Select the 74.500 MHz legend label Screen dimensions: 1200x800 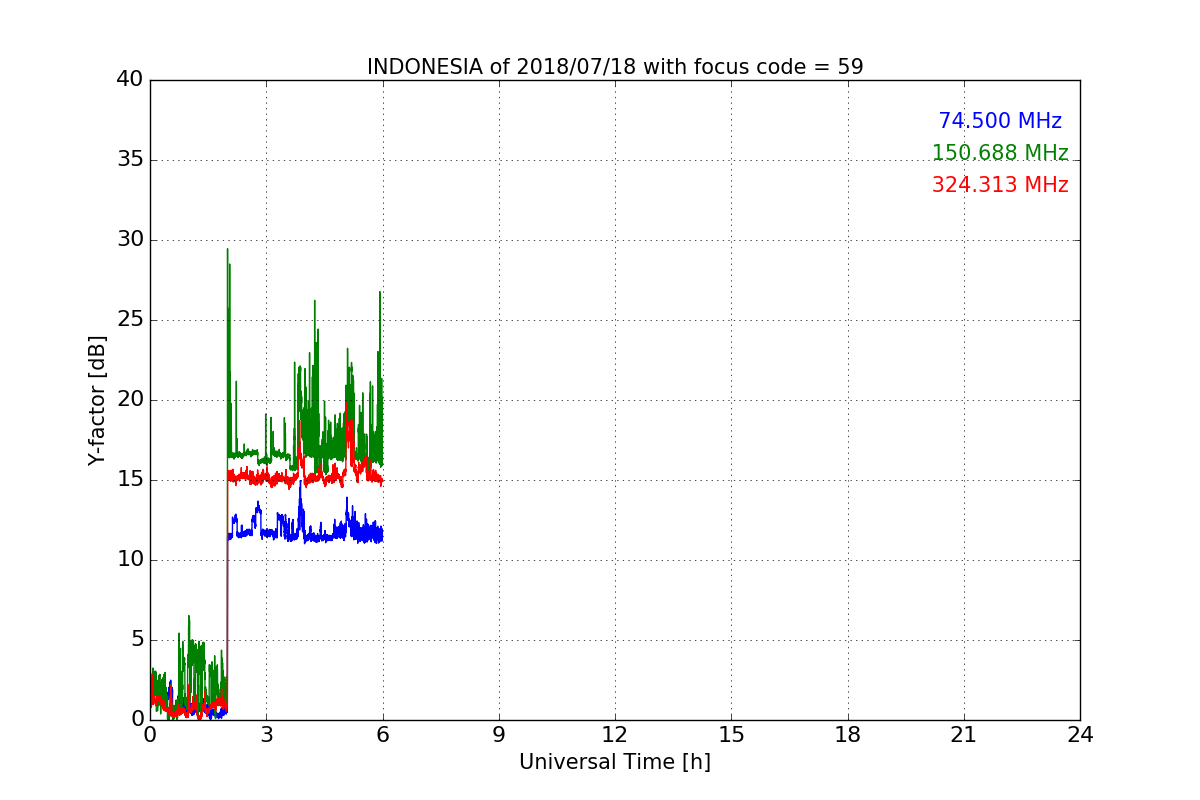click(1000, 121)
